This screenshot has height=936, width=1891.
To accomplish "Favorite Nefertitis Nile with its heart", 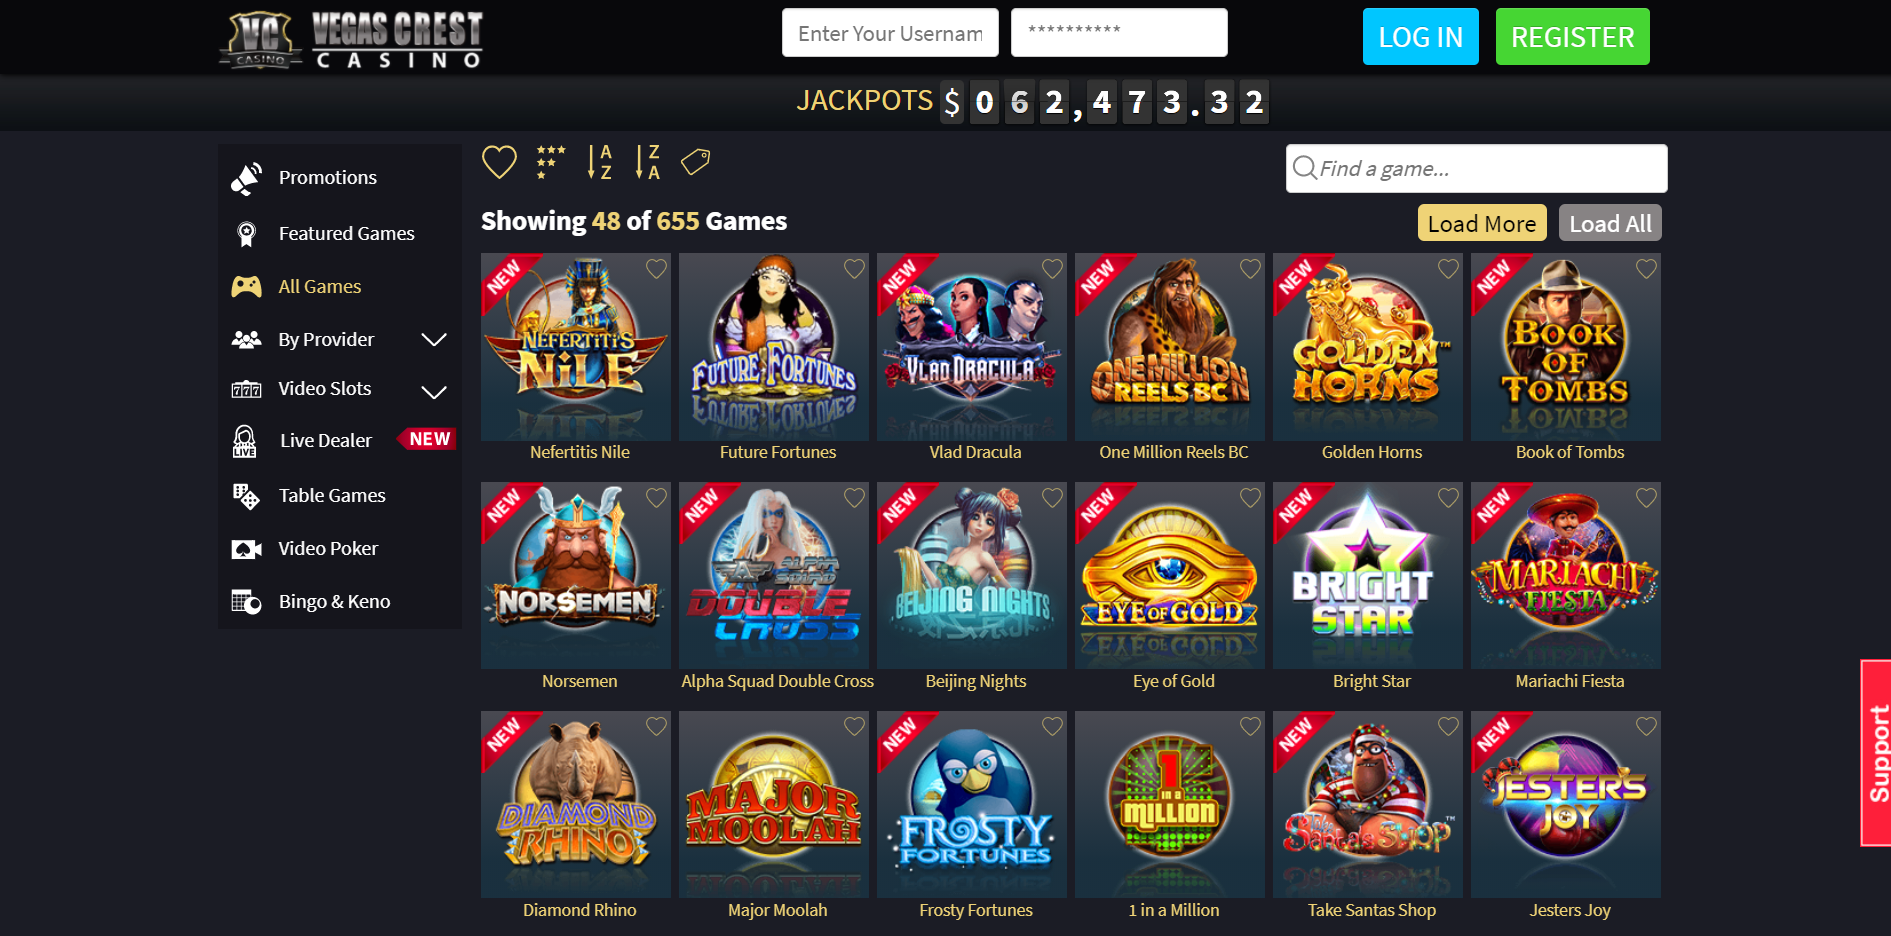I will (x=656, y=269).
